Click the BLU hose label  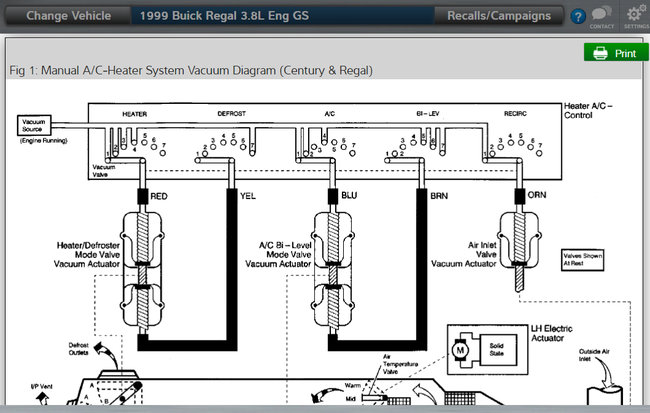pos(349,195)
